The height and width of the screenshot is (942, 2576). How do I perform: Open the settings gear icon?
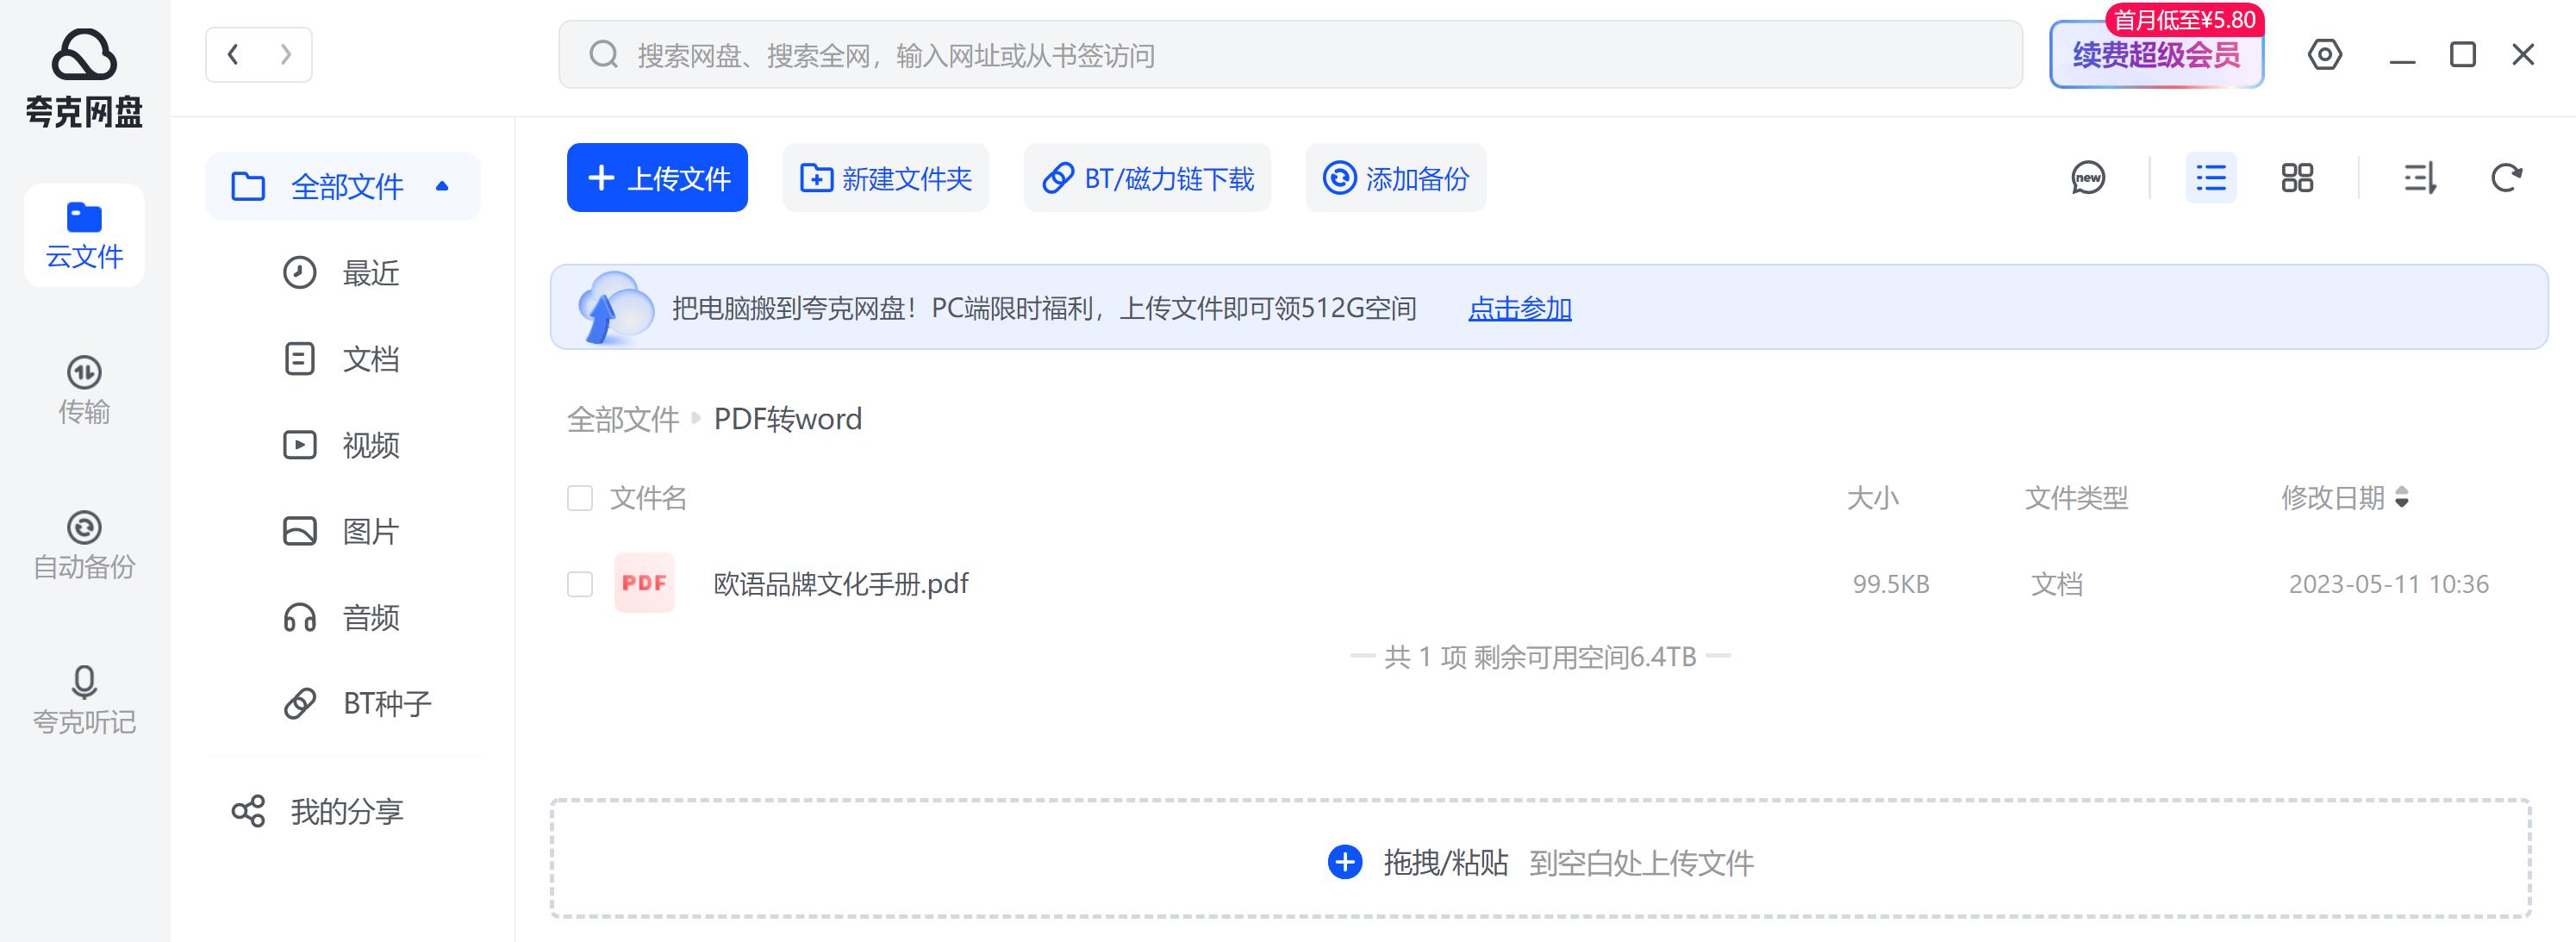[2327, 55]
